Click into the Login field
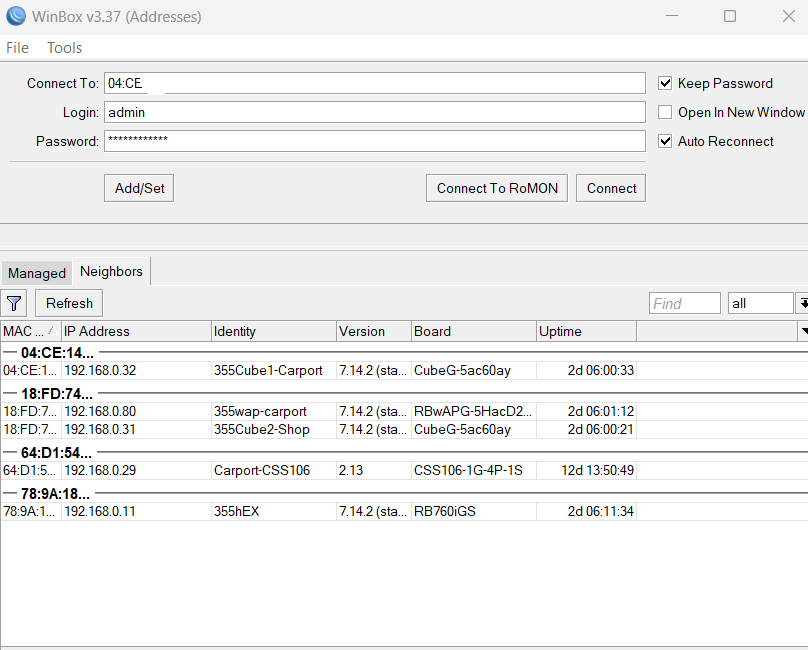Image resolution: width=808 pixels, height=650 pixels. coord(375,112)
